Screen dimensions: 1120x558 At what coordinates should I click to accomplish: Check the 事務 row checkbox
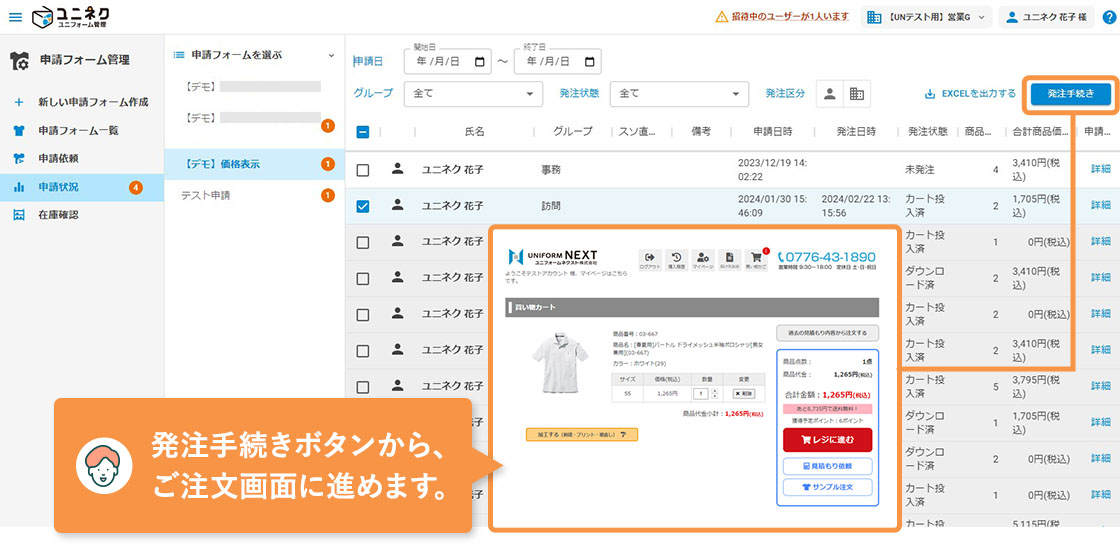(362, 170)
